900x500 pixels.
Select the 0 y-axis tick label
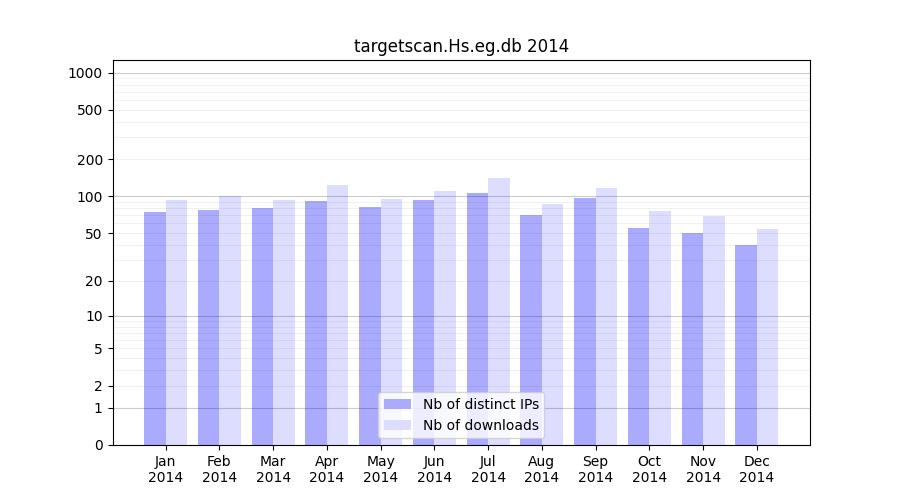[x=98, y=445]
